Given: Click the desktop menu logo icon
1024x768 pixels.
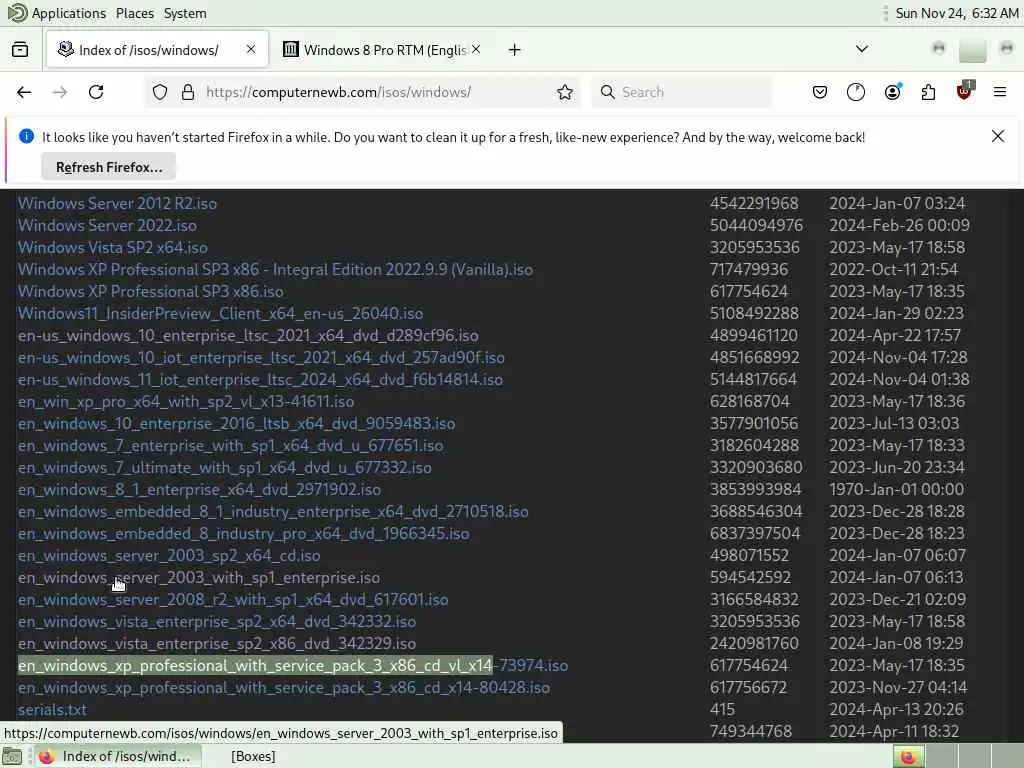Looking at the screenshot, I should tap(17, 12).
